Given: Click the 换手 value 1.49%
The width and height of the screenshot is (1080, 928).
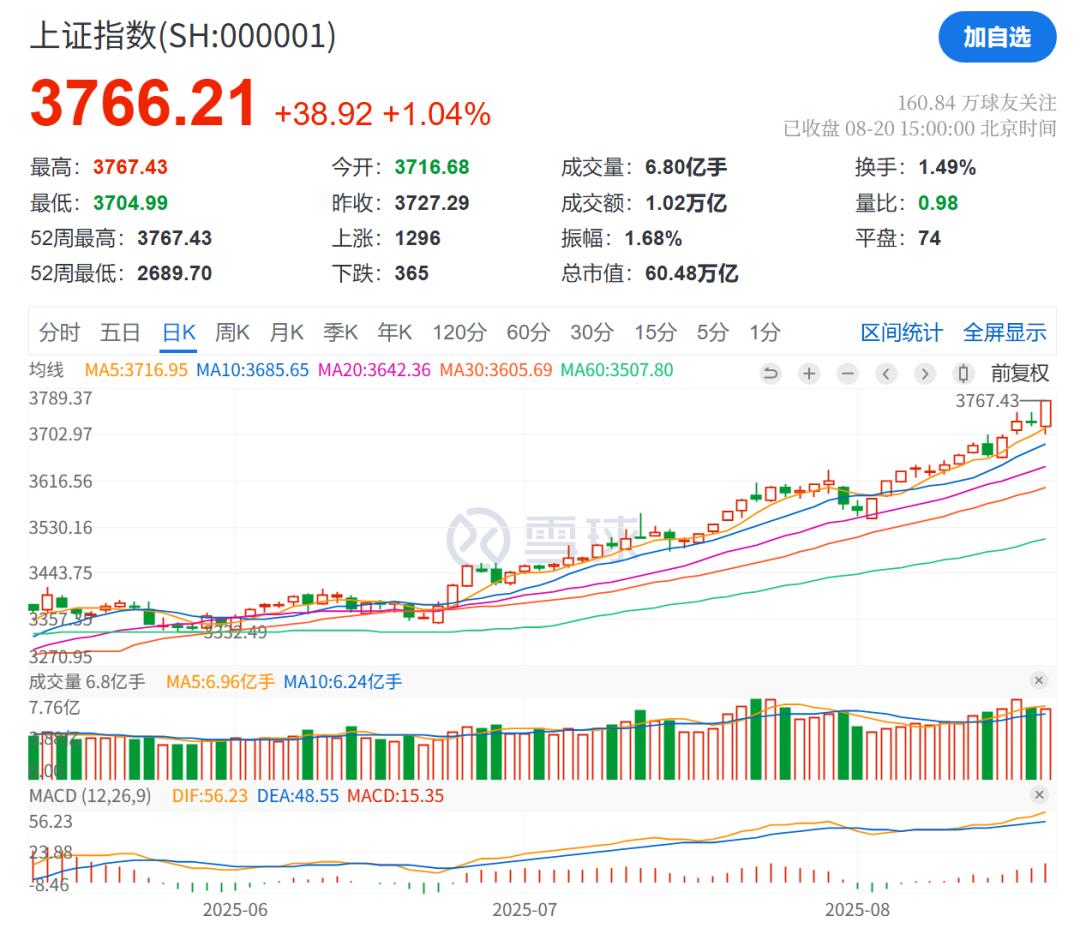Looking at the screenshot, I should [x=947, y=167].
